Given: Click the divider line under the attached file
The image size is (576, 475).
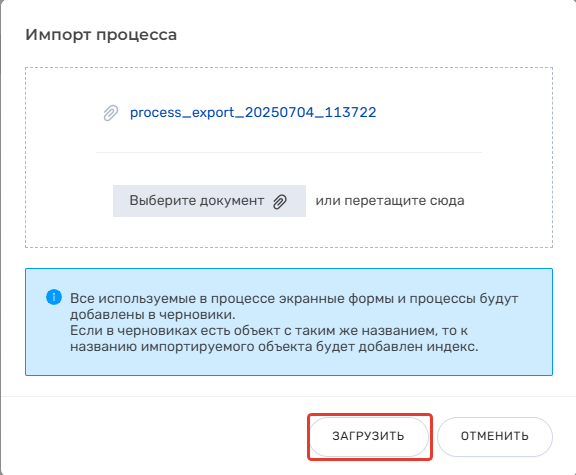Looking at the screenshot, I should pyautogui.click(x=289, y=152).
